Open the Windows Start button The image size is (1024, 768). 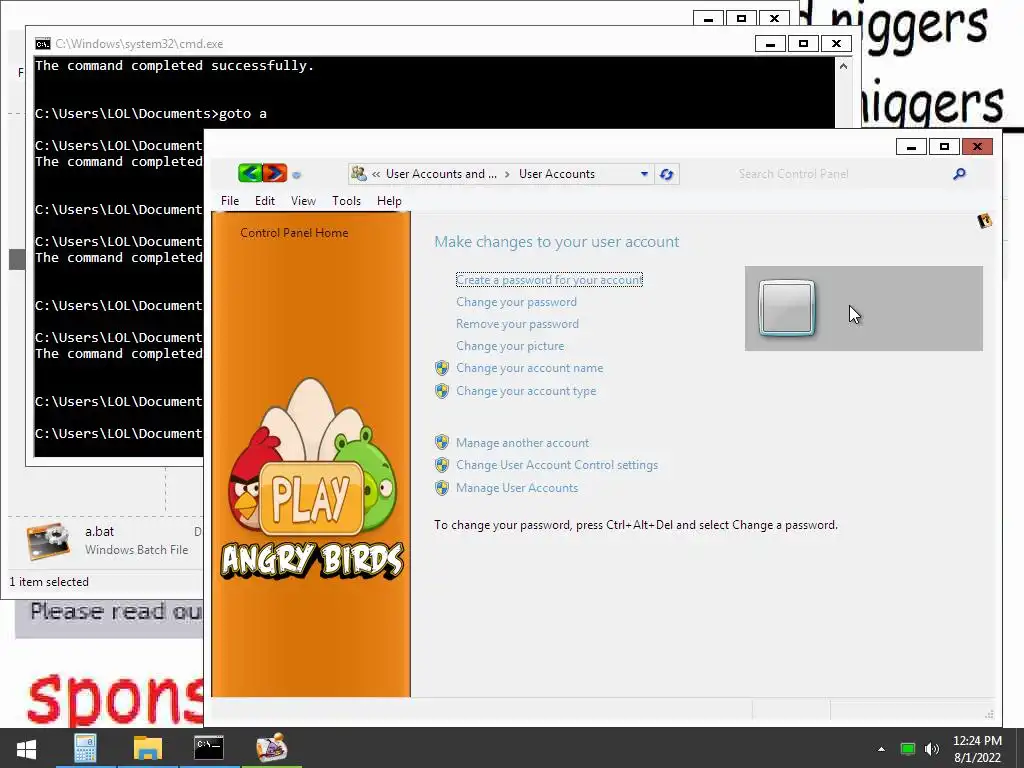point(26,748)
